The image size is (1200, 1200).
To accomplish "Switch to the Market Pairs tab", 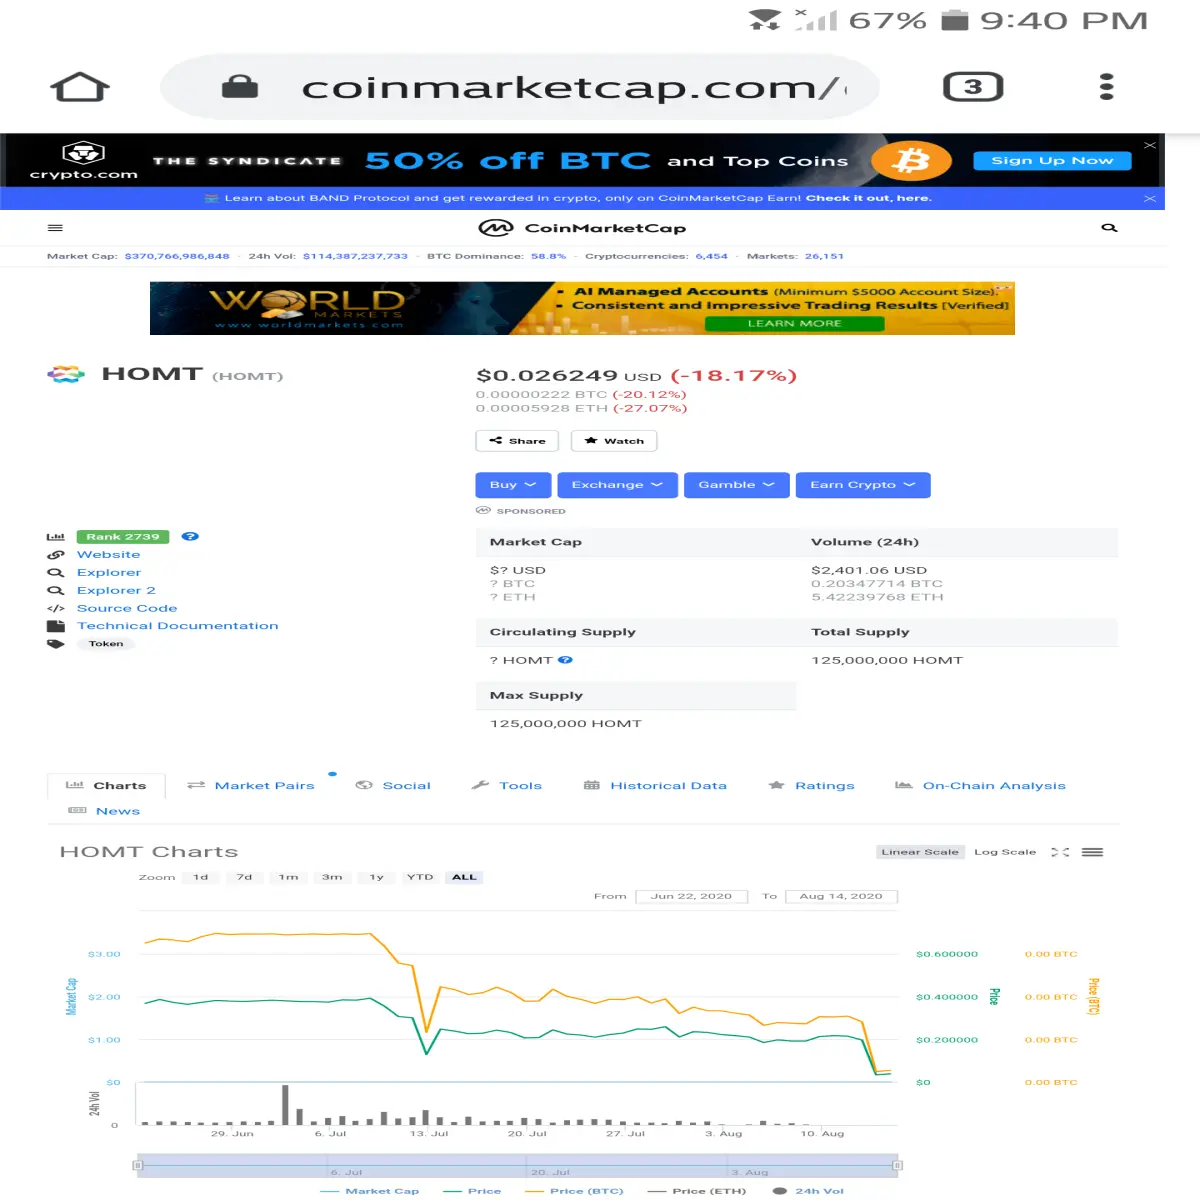I will 251,786.
